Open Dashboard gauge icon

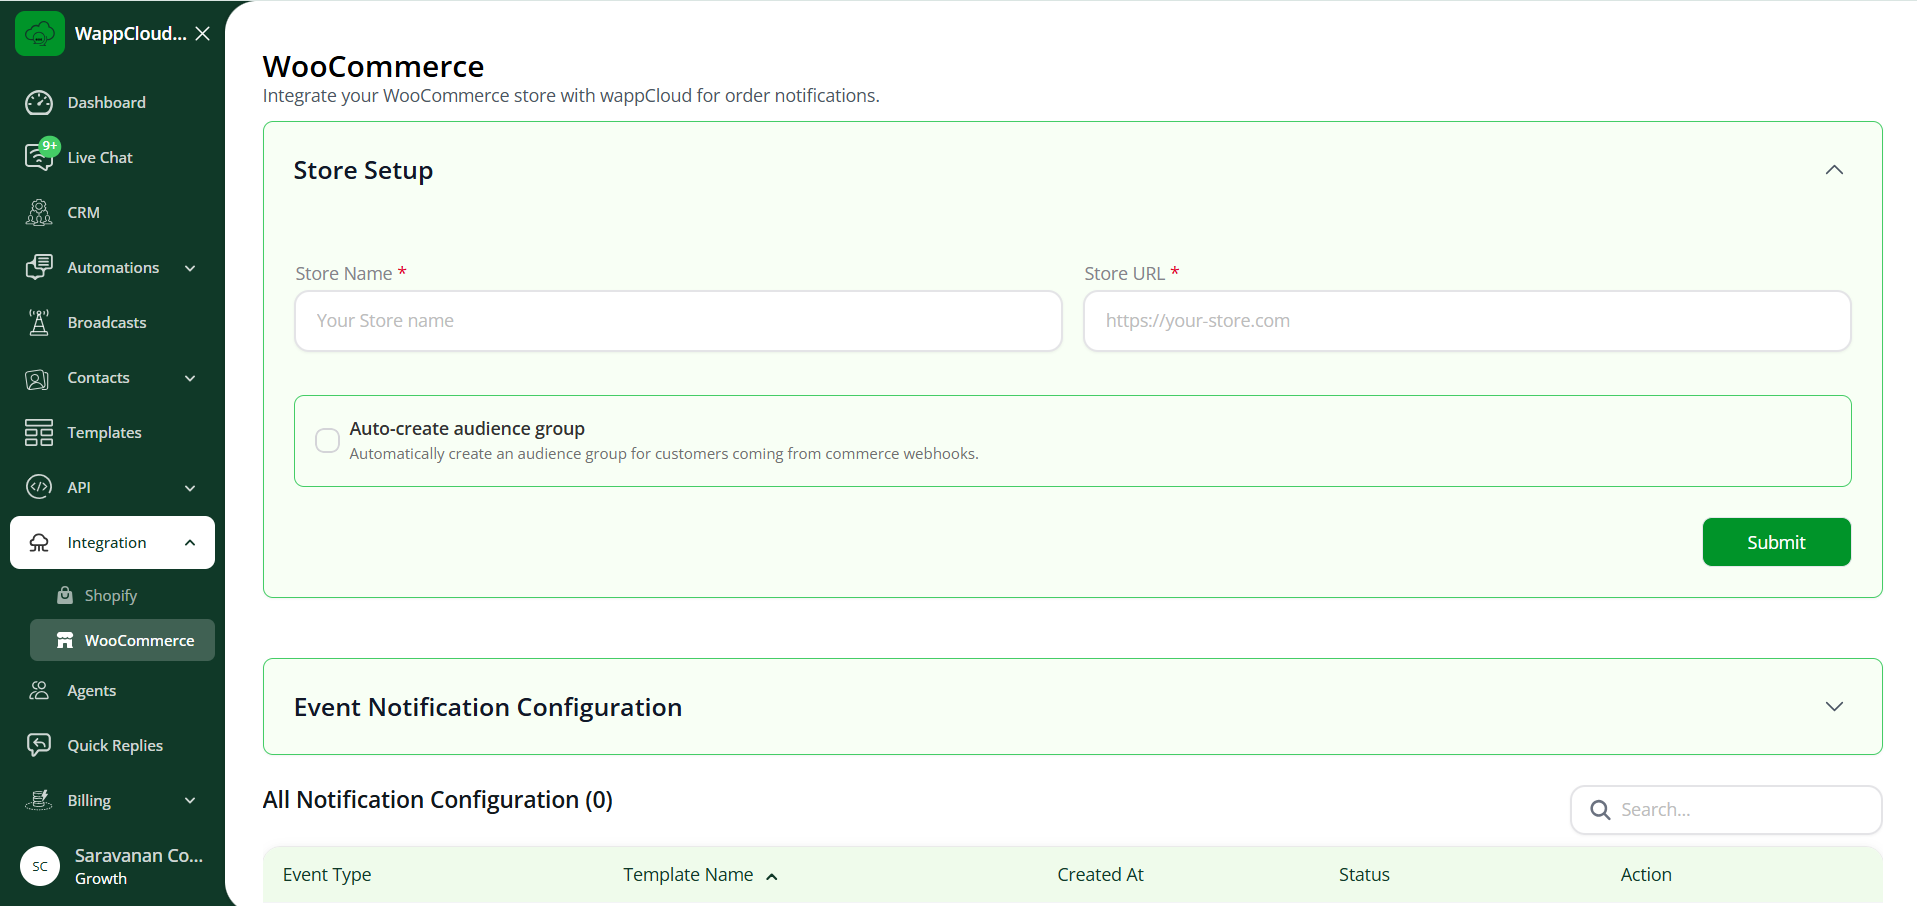39,103
